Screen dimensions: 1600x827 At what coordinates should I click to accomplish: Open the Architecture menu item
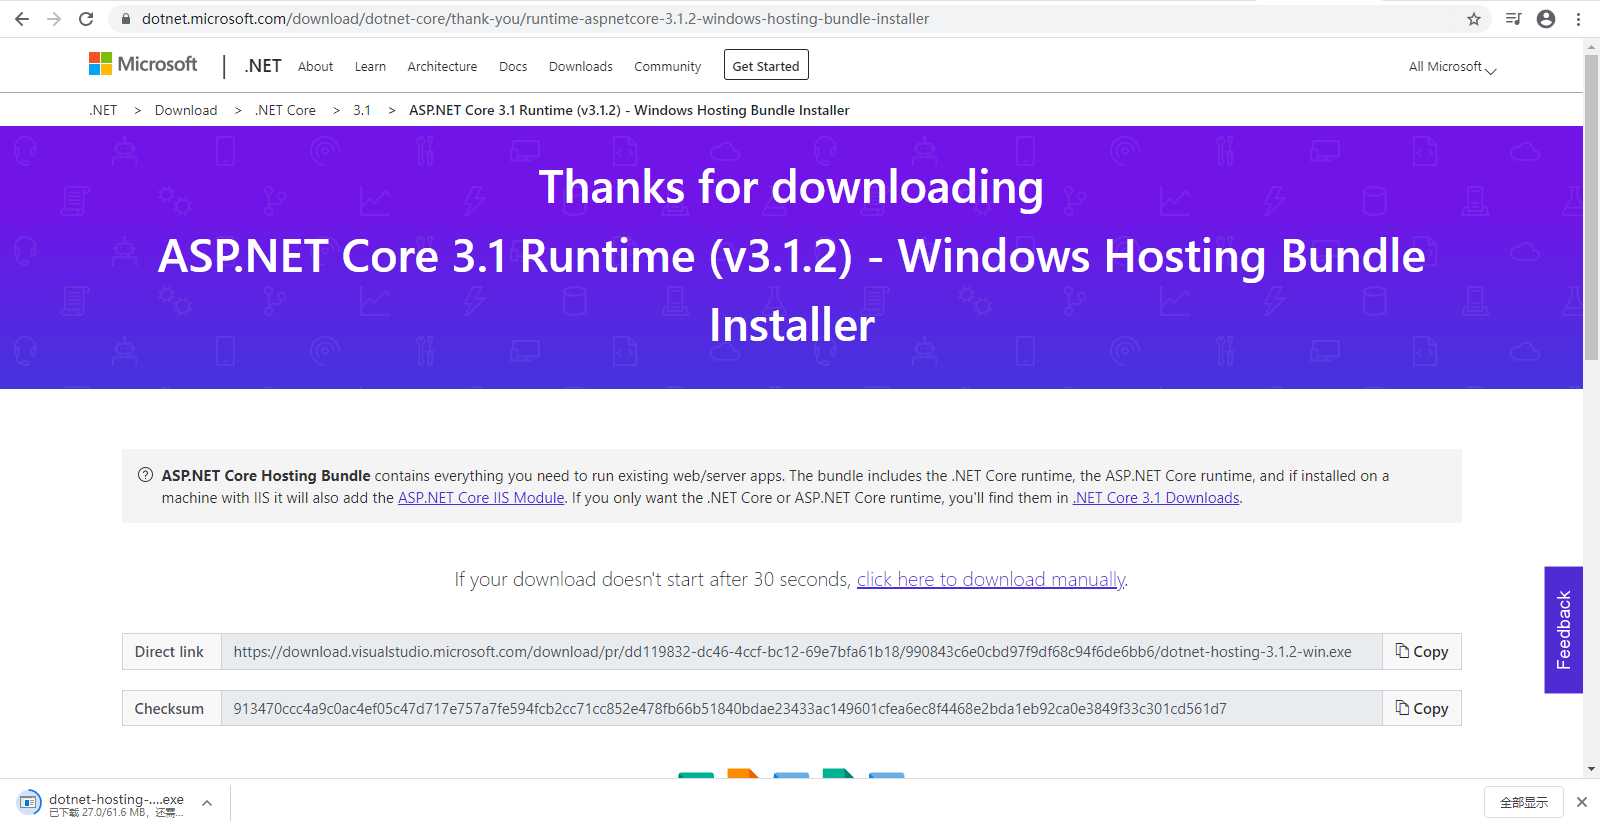[x=442, y=66]
